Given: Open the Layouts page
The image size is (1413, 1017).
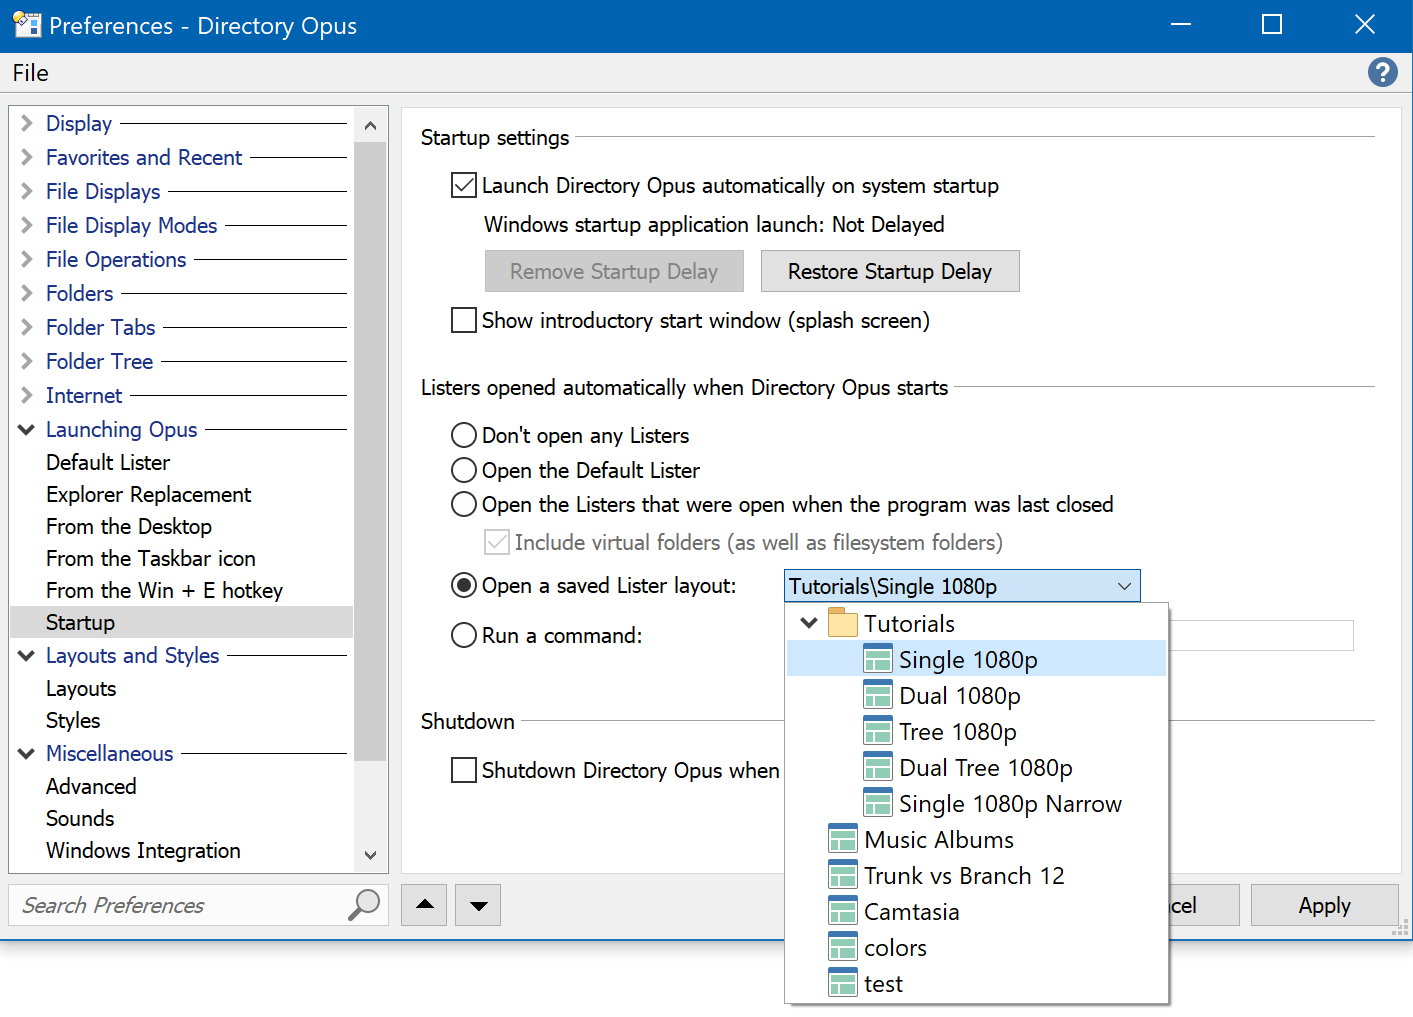Looking at the screenshot, I should tap(81, 688).
